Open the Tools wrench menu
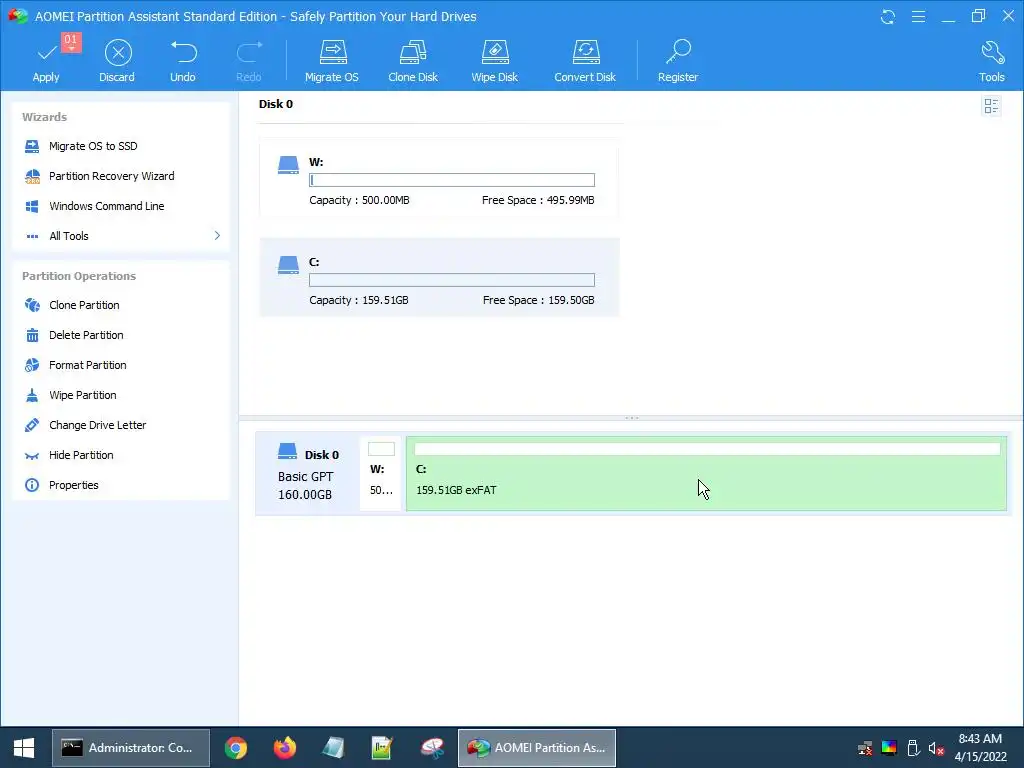Screen dimensions: 1024x768 tap(991, 61)
